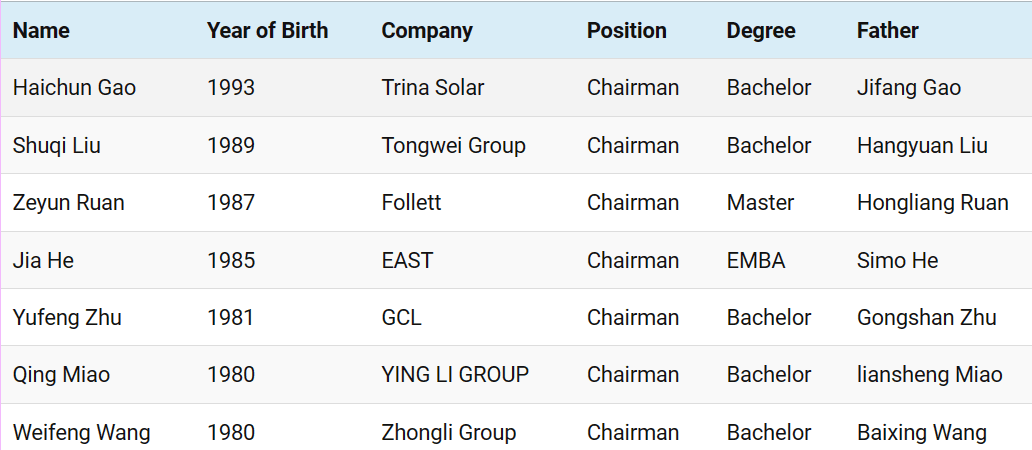Click the Name column header

point(41,31)
